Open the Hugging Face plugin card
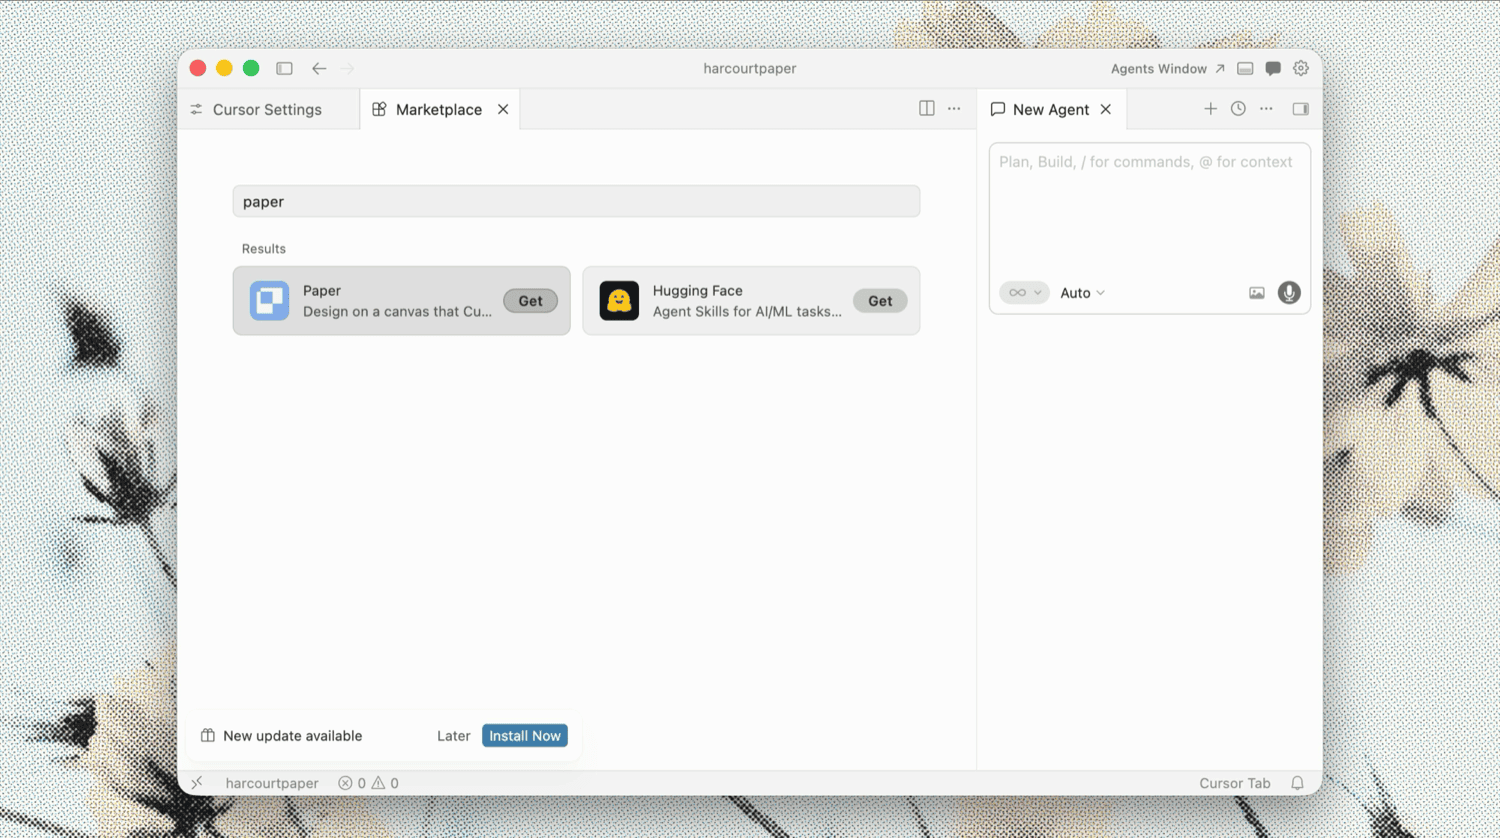Screen dimensions: 1500x838 751,300
